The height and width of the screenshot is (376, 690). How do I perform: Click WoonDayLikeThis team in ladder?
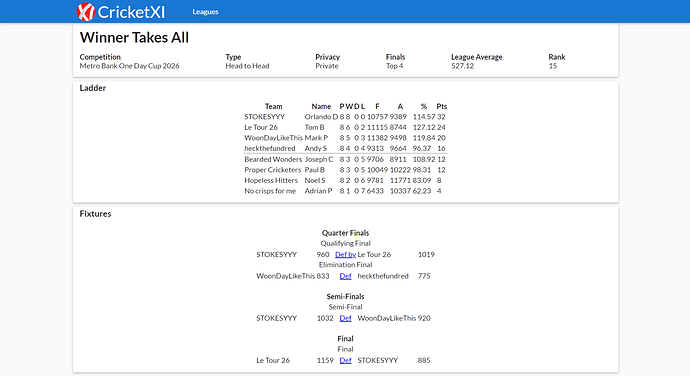coord(273,138)
